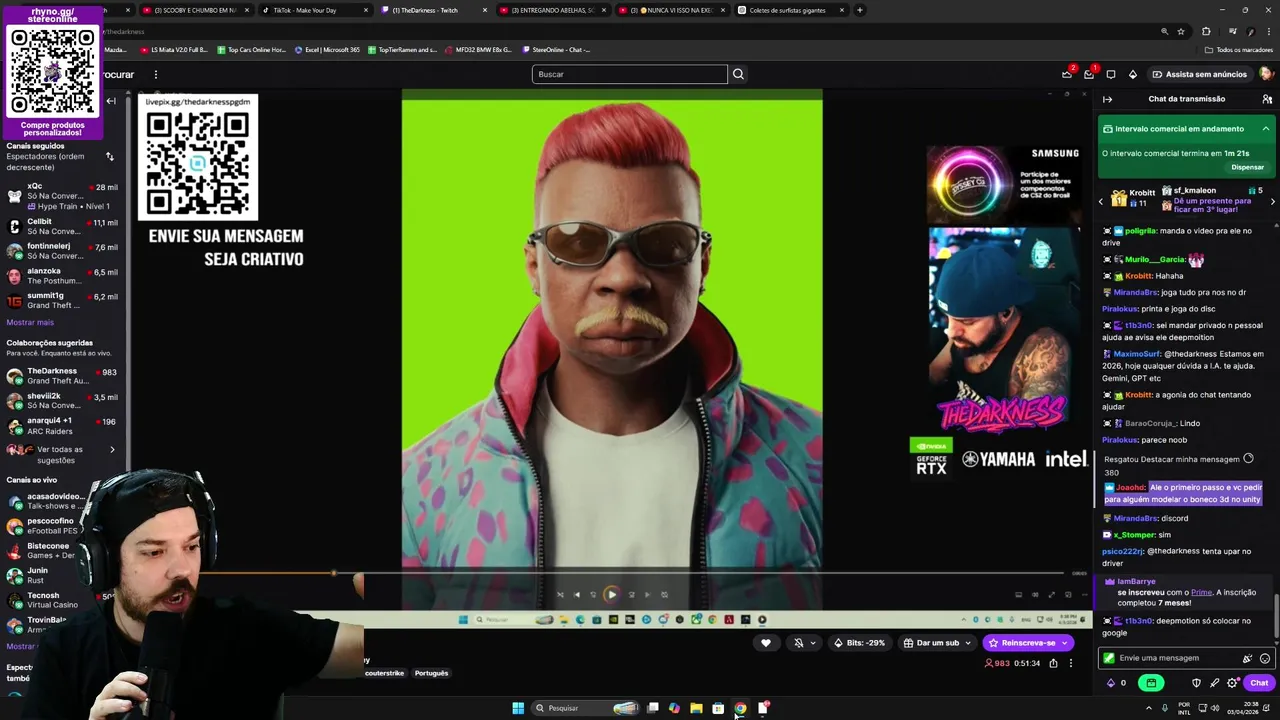The width and height of the screenshot is (1280, 720).
Task: Click the search magnifier button beside Buscar
Action: tap(738, 74)
